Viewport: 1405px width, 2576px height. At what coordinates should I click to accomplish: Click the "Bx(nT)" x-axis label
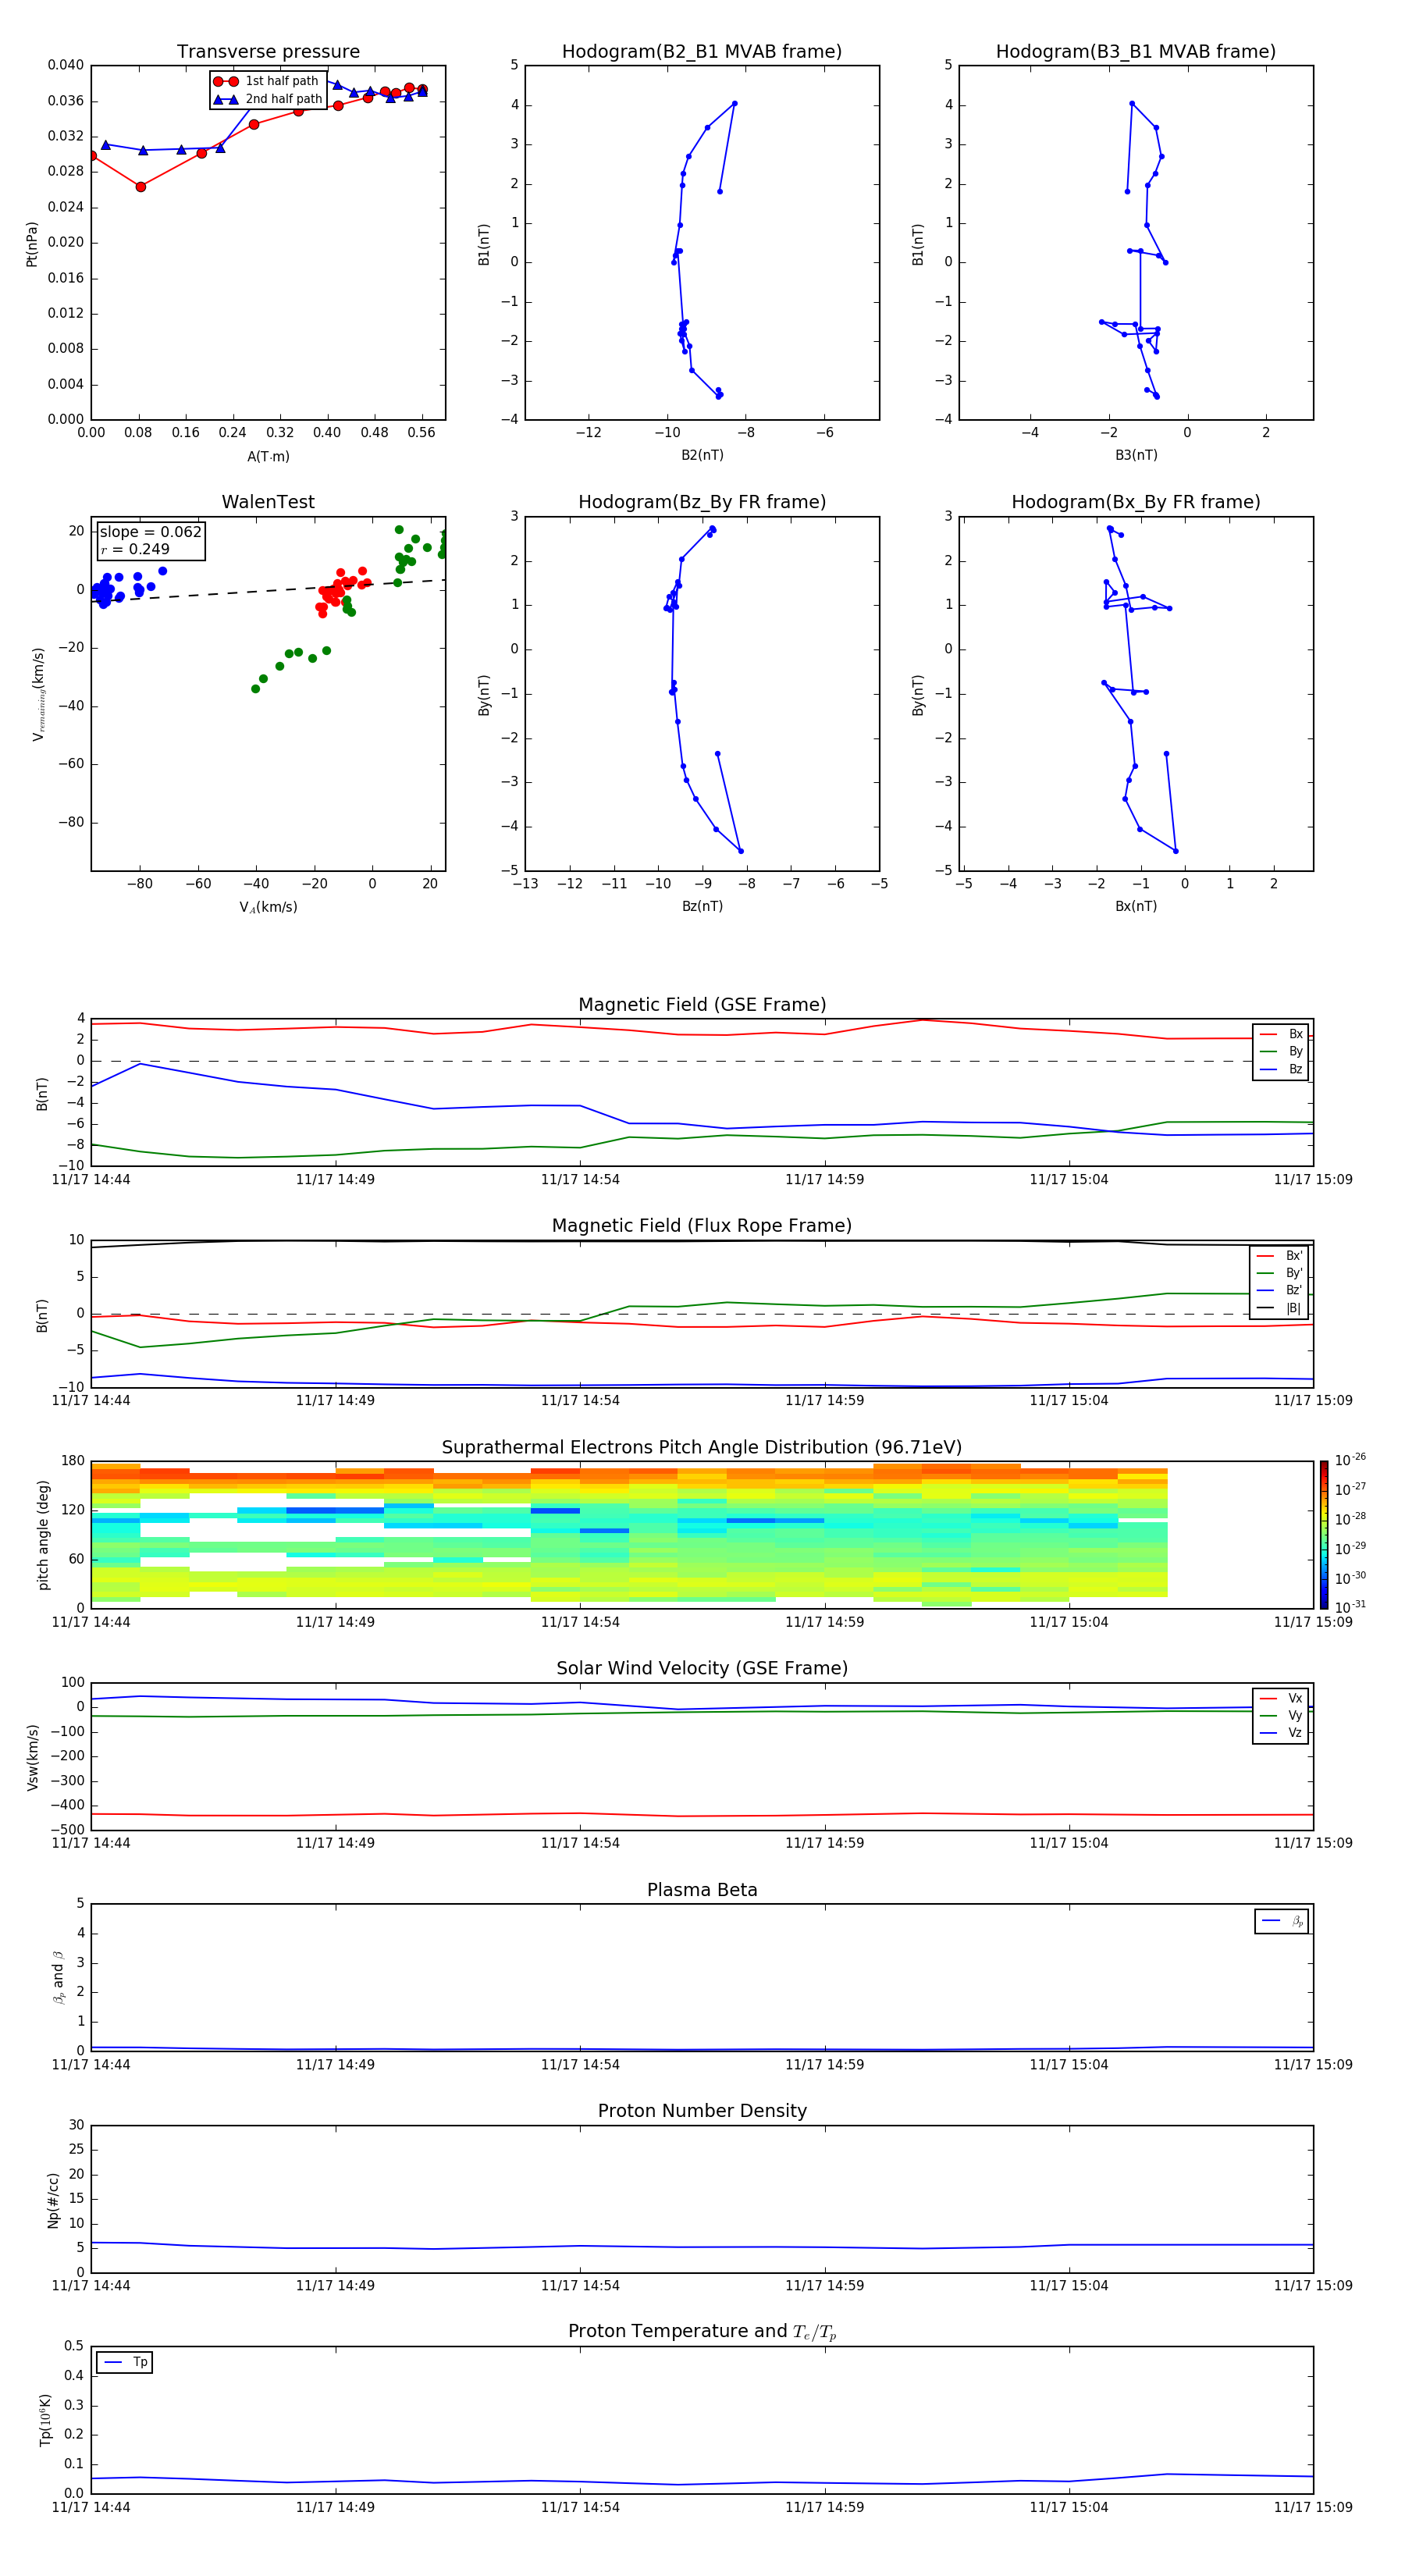click(1136, 906)
